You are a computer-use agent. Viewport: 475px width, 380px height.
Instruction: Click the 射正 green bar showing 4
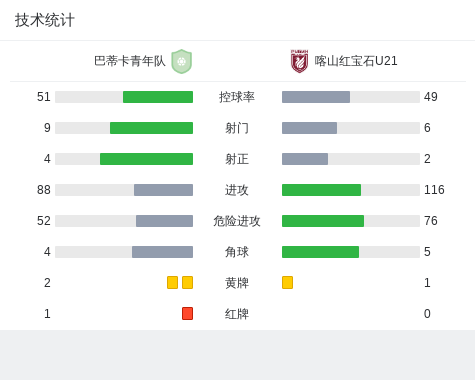click(x=146, y=159)
